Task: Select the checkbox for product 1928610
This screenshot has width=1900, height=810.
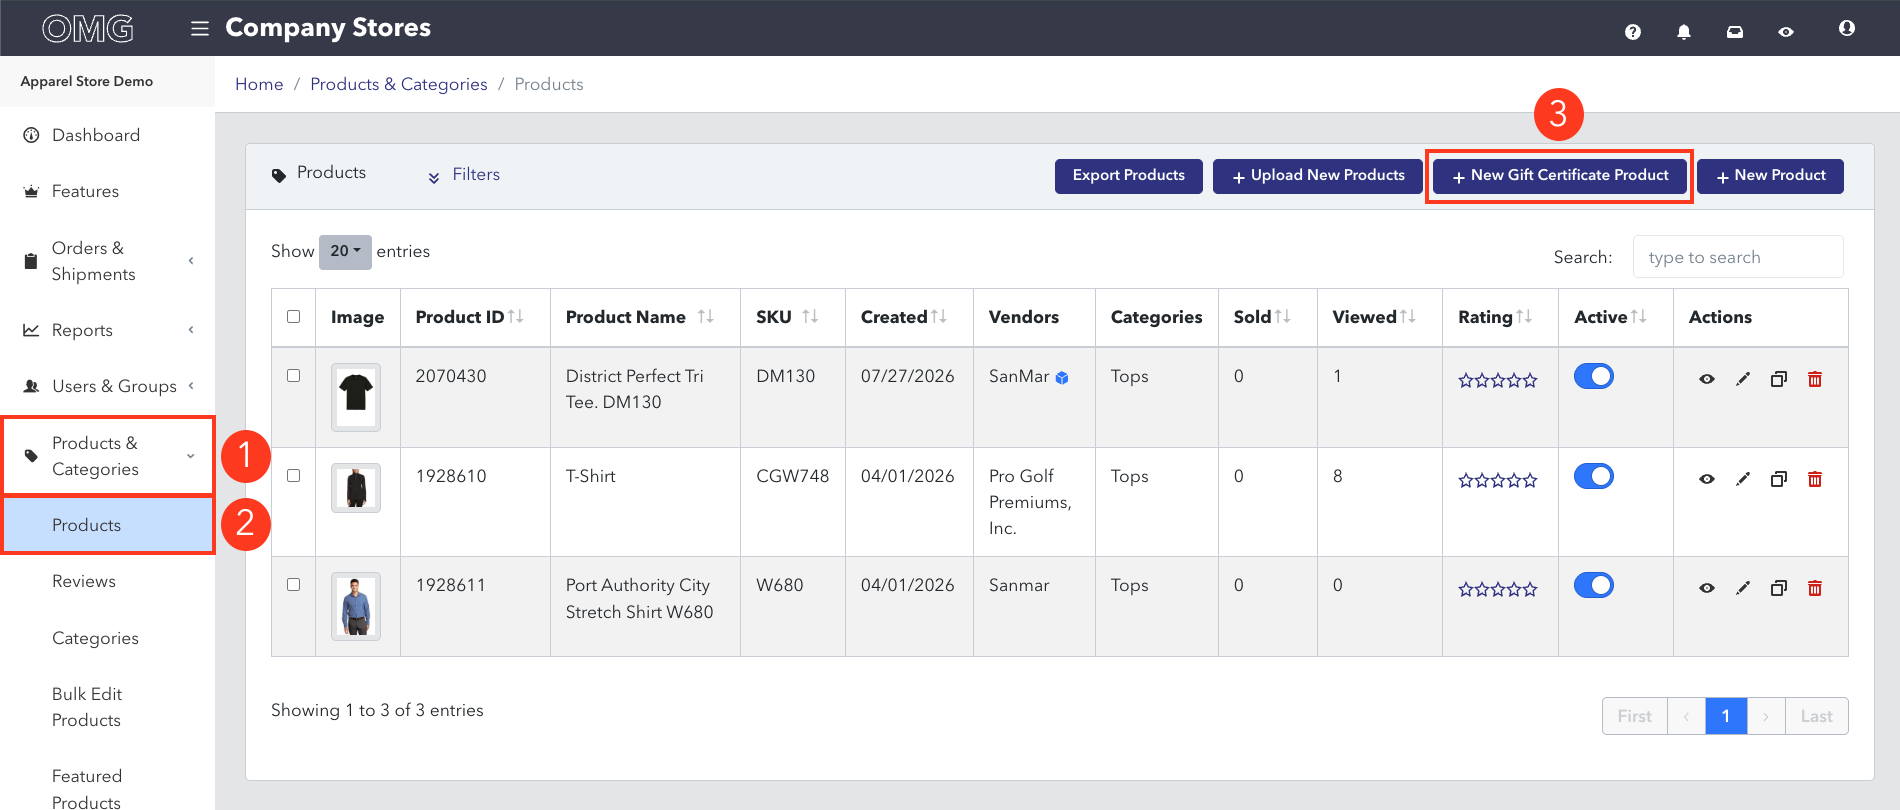Action: pos(293,476)
